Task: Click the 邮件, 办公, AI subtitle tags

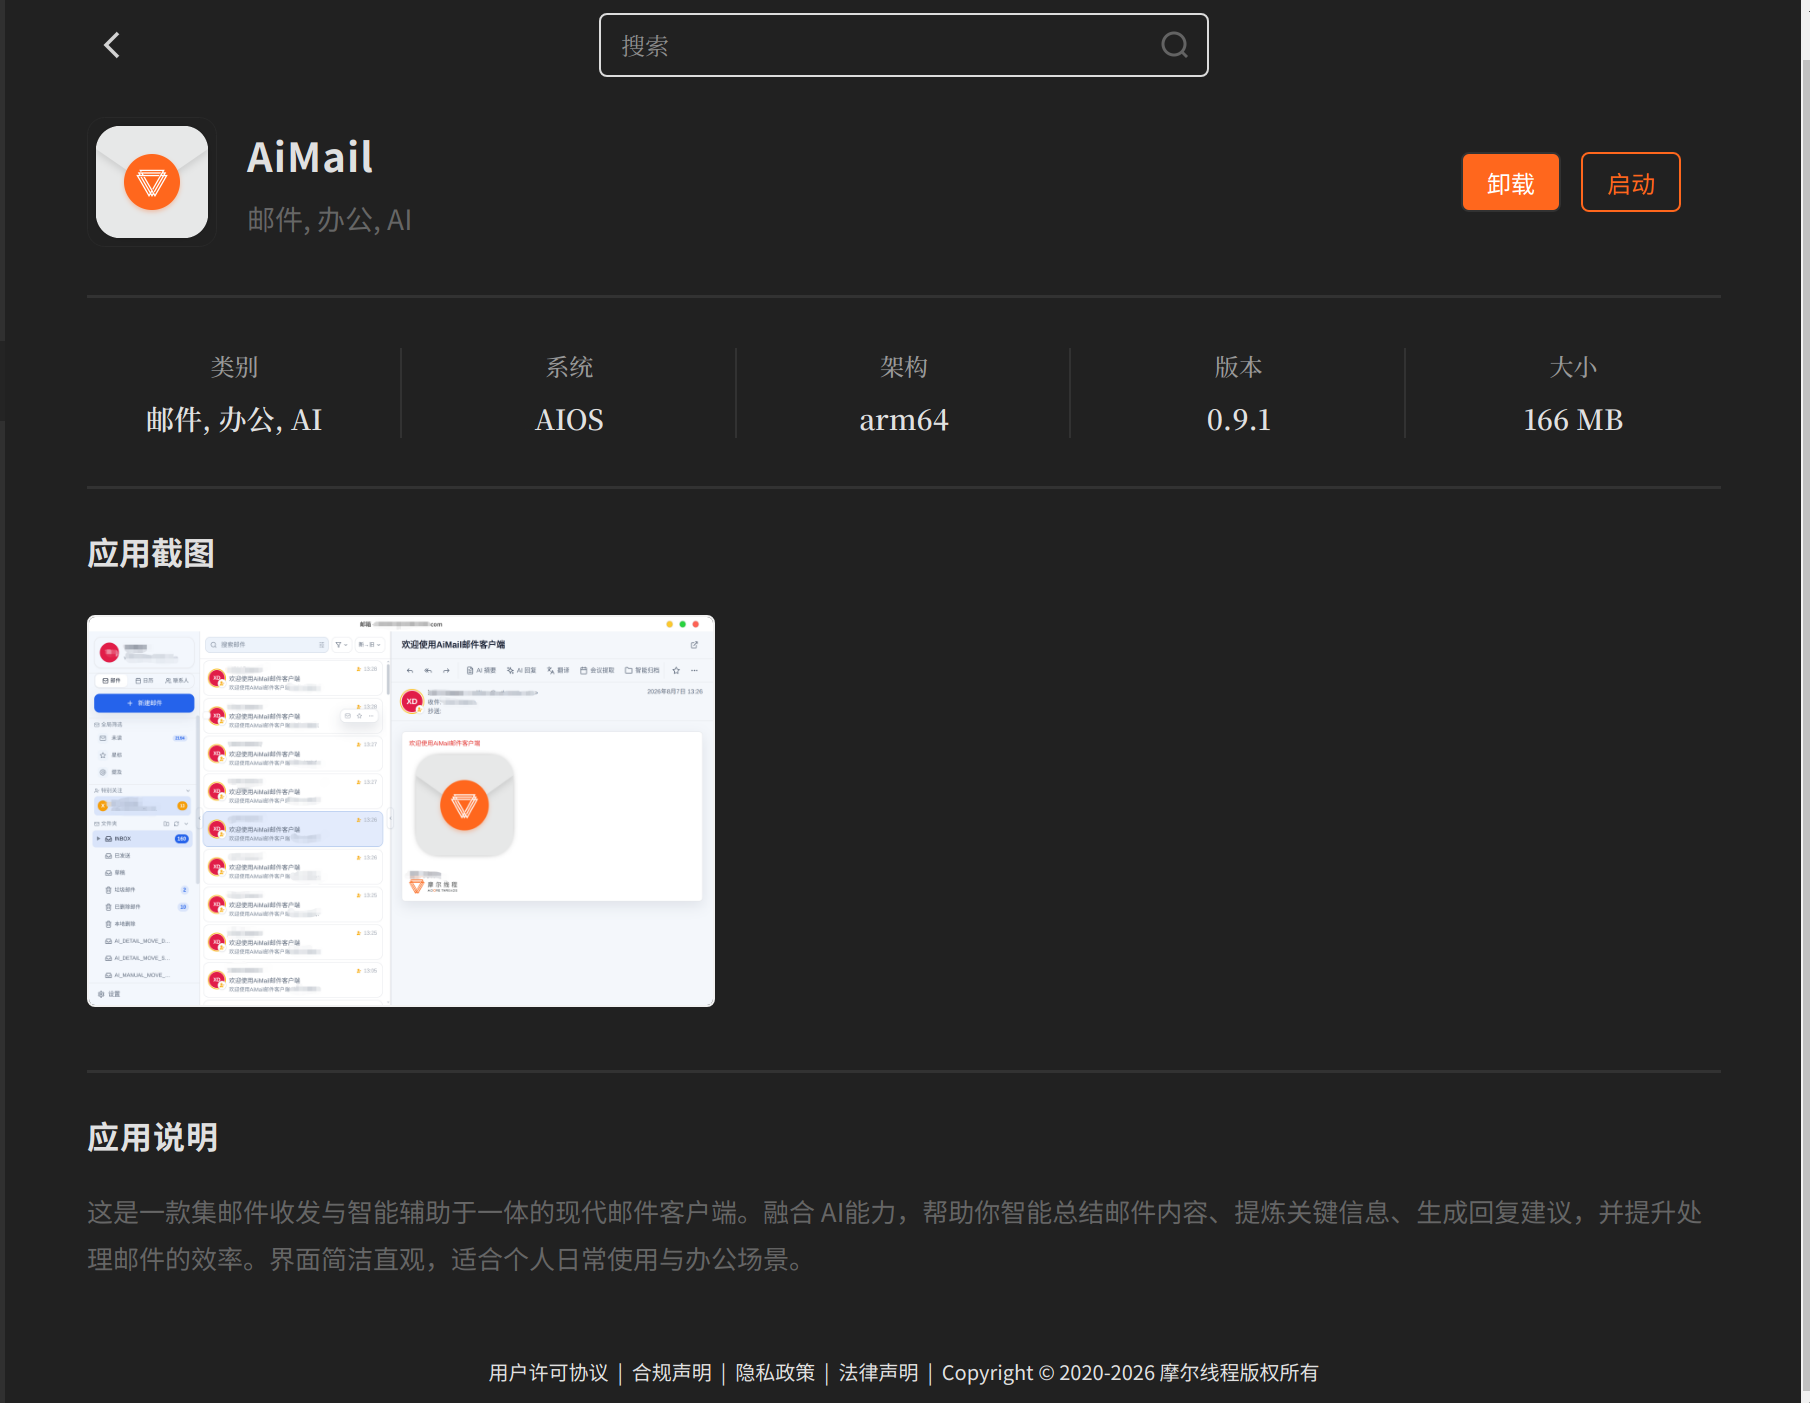Action: 329,220
